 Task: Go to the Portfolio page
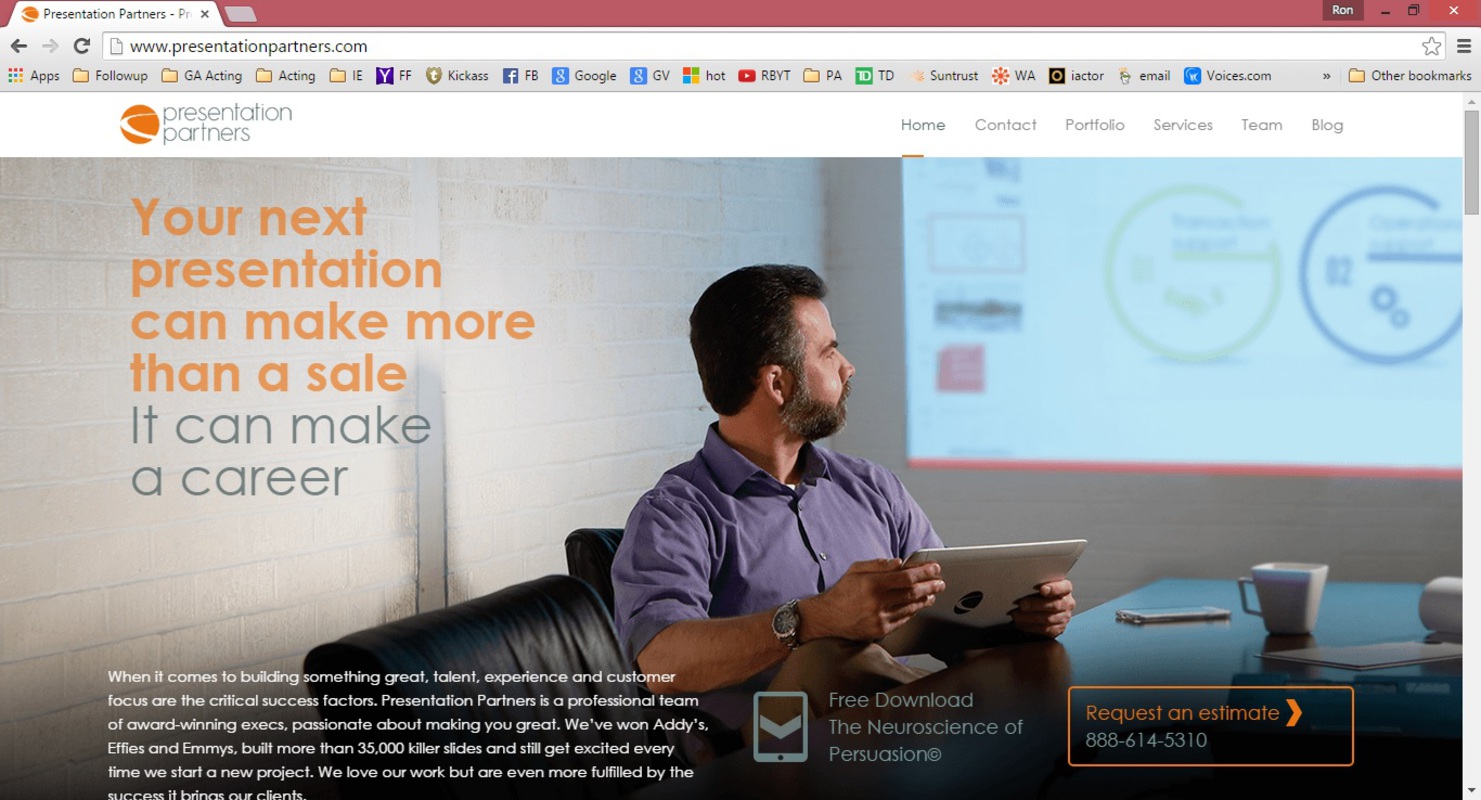[1094, 125]
